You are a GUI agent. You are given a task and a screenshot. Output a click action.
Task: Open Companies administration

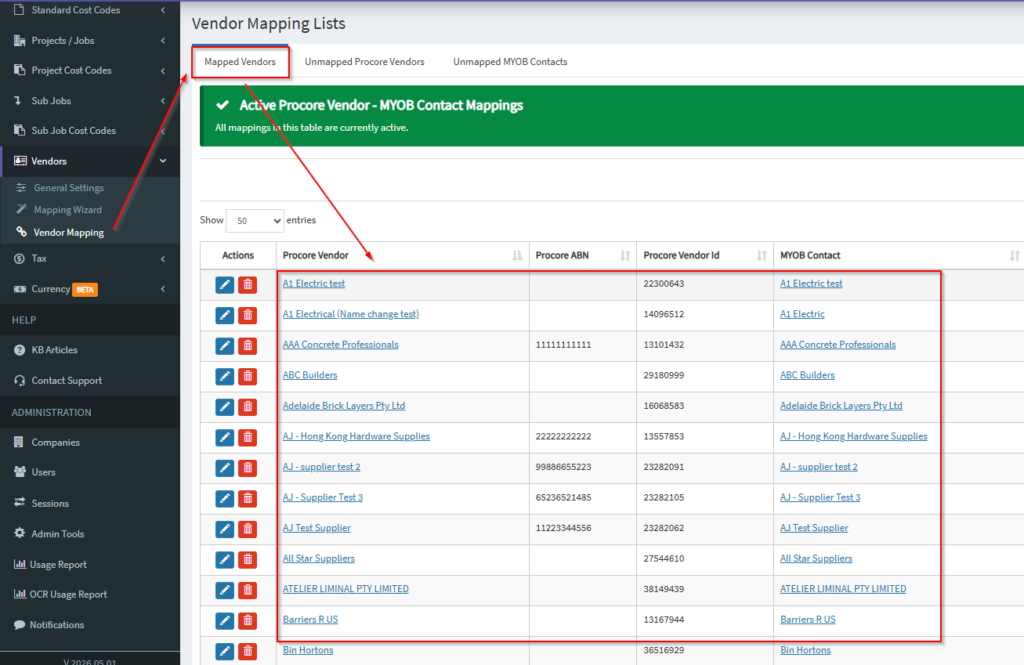pos(56,443)
